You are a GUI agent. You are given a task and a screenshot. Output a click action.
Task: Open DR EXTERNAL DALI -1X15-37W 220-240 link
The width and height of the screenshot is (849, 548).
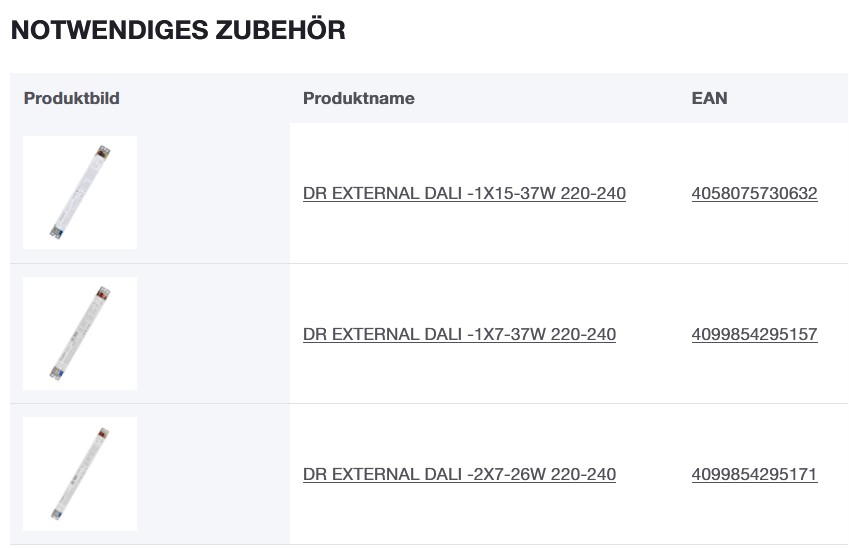(x=464, y=194)
